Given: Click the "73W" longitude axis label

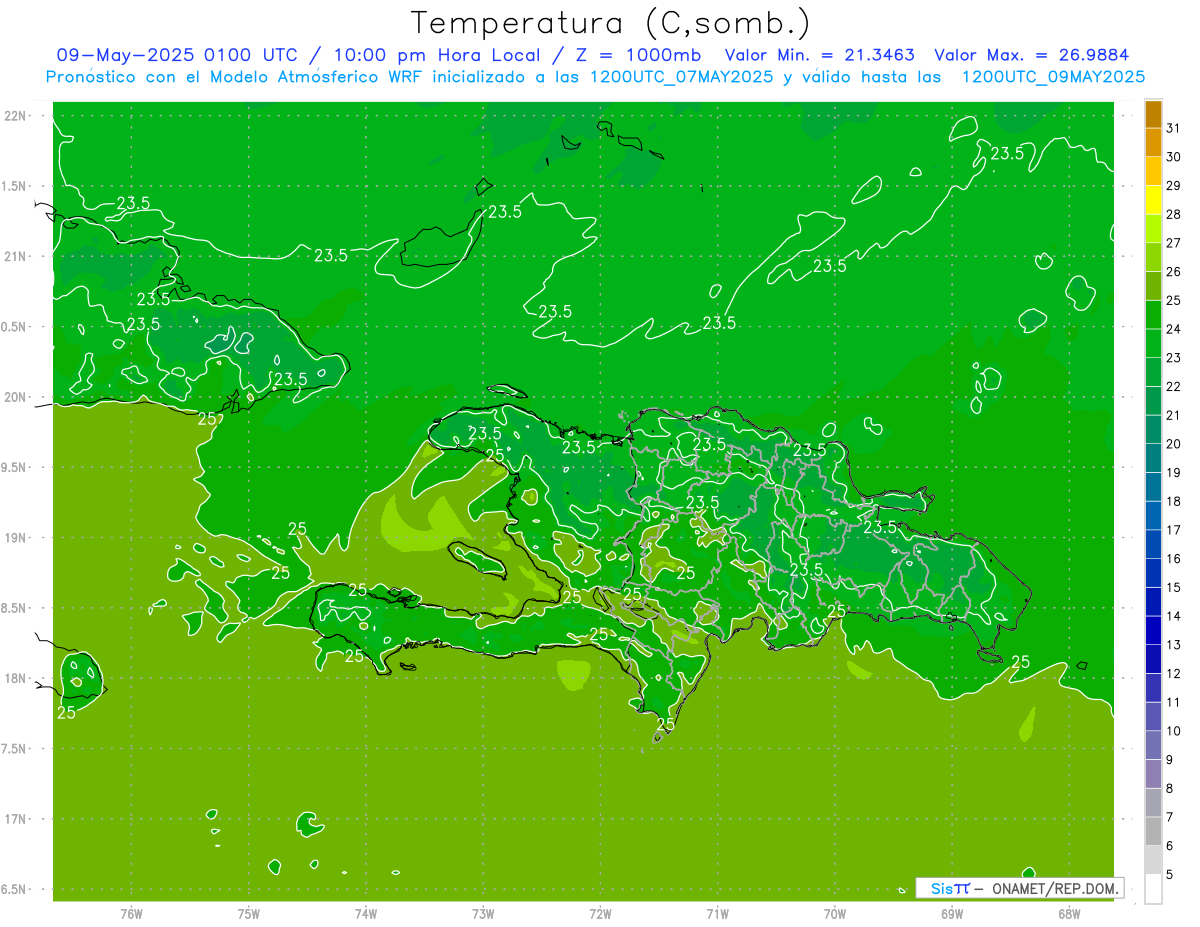Looking at the screenshot, I should [x=483, y=914].
